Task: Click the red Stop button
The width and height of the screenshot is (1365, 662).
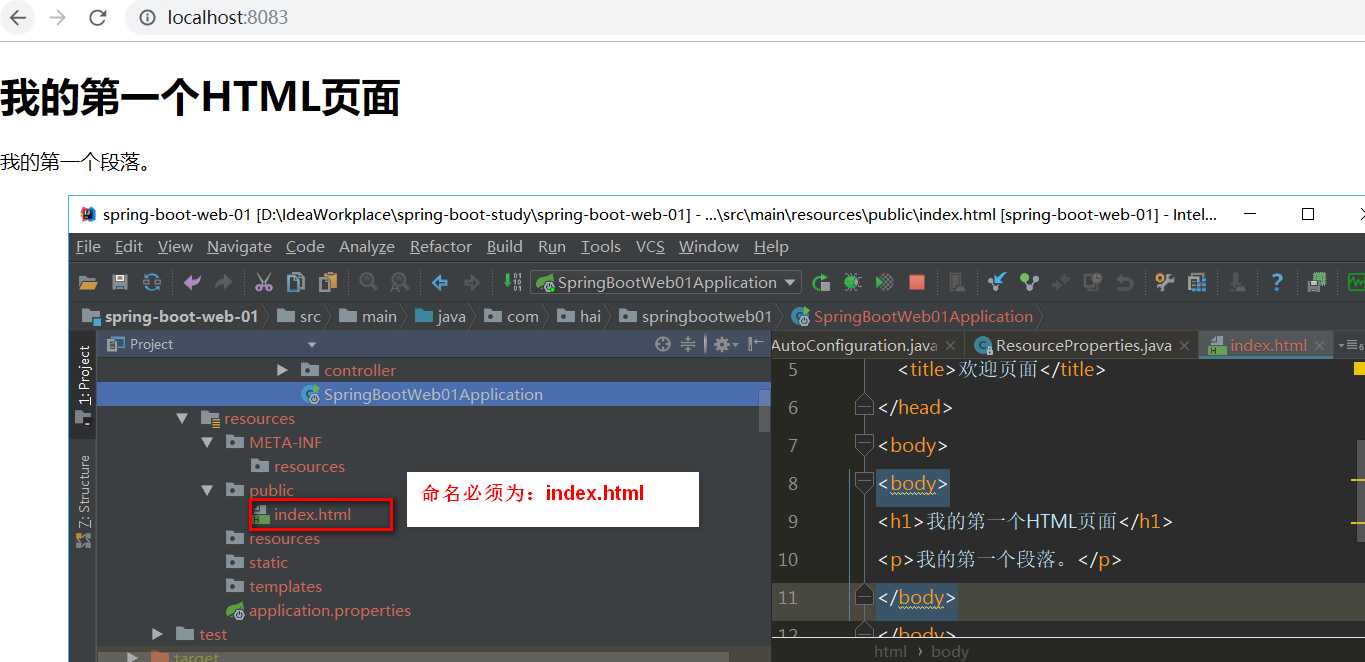Action: click(x=917, y=283)
